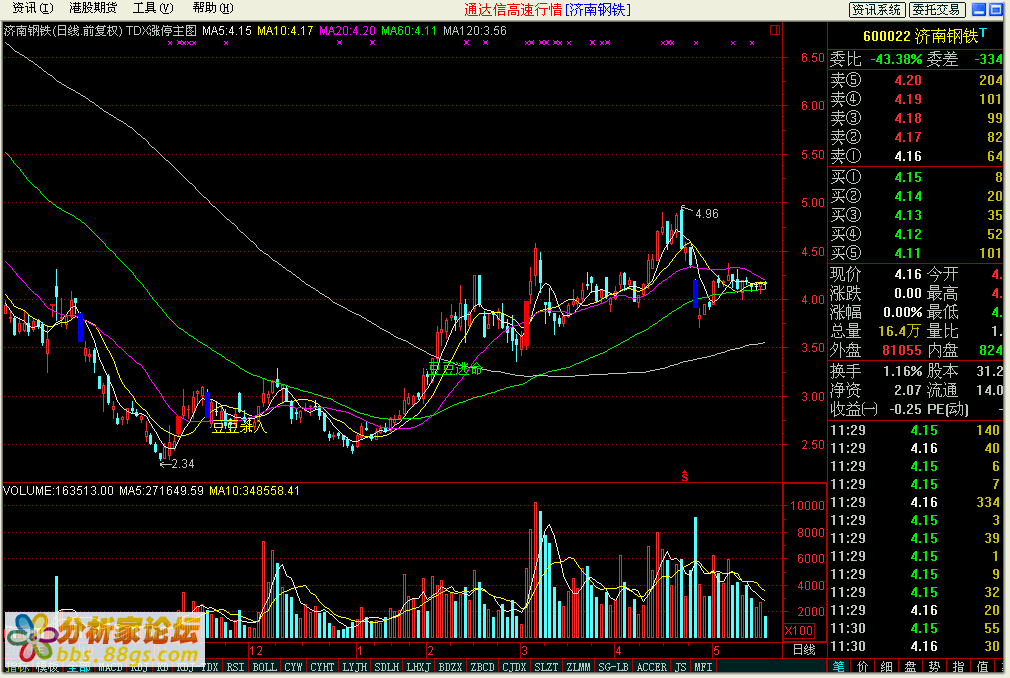Switch to the RSI indicator tab
1010x678 pixels.
coord(235,667)
